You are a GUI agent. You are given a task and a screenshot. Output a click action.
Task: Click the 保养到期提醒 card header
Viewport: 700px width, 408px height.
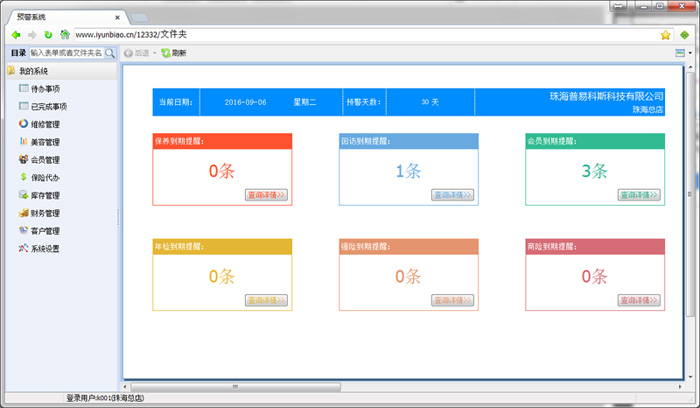point(222,141)
